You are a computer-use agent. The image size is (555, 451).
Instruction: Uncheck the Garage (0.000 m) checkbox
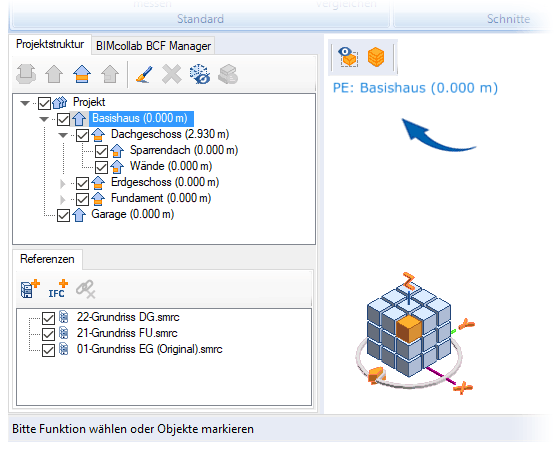[63, 215]
